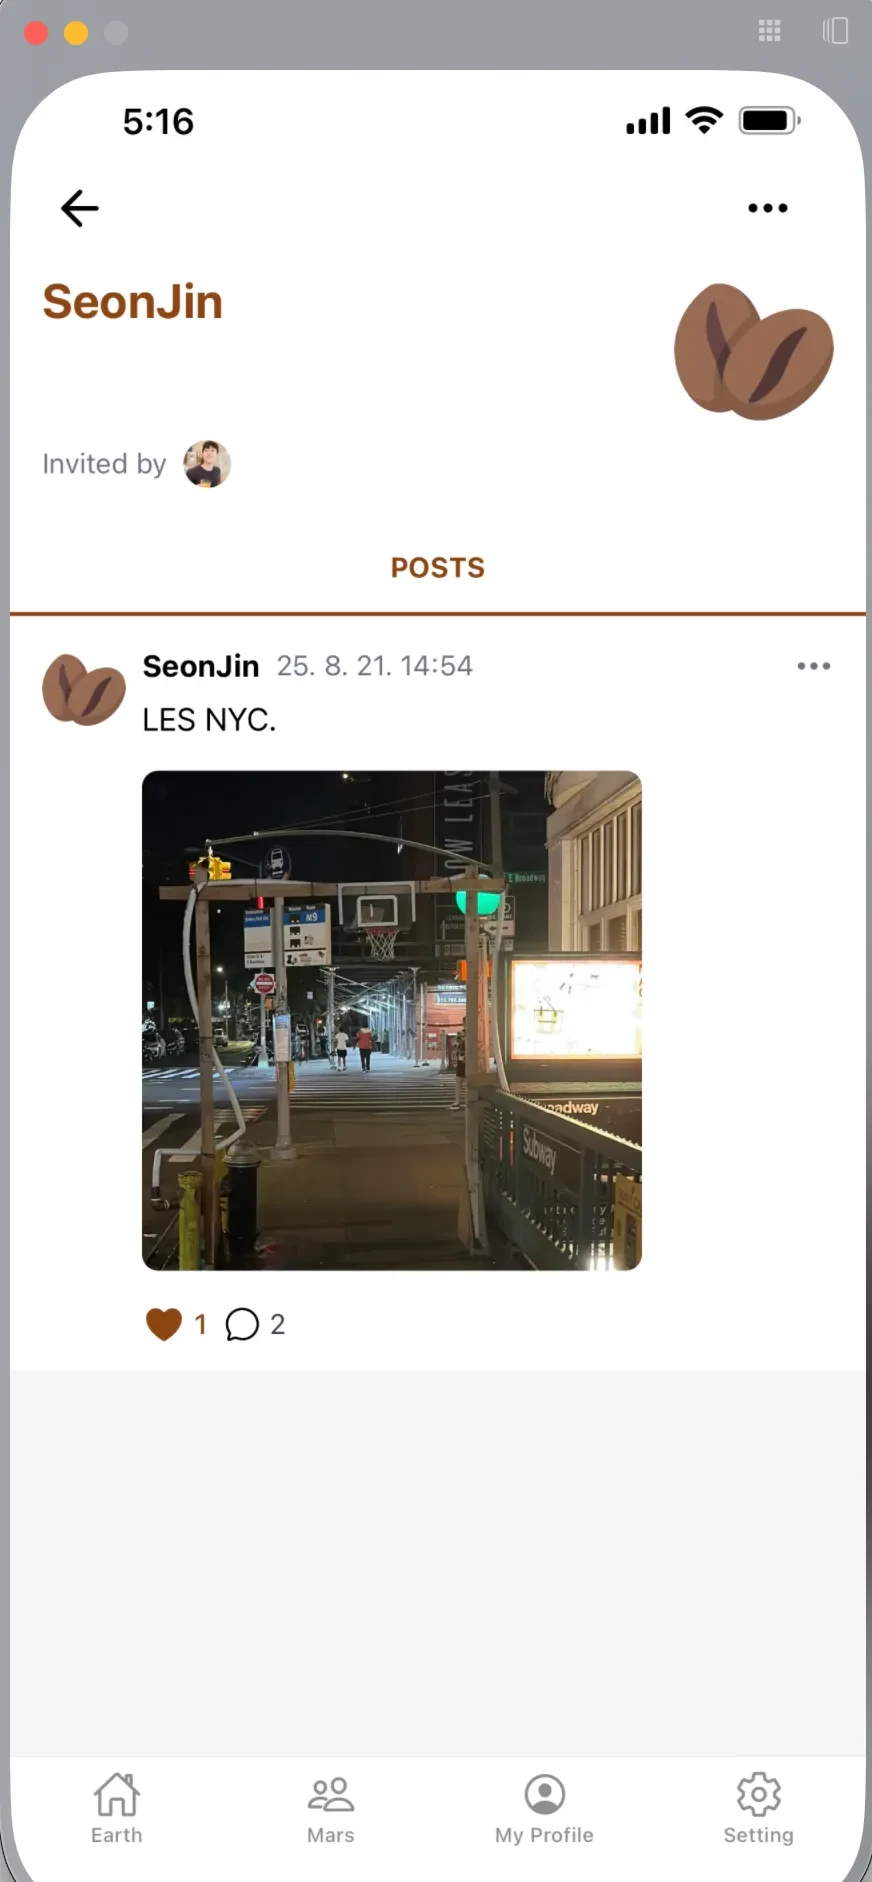
Task: Open the post's three-dot options menu
Action: (814, 666)
